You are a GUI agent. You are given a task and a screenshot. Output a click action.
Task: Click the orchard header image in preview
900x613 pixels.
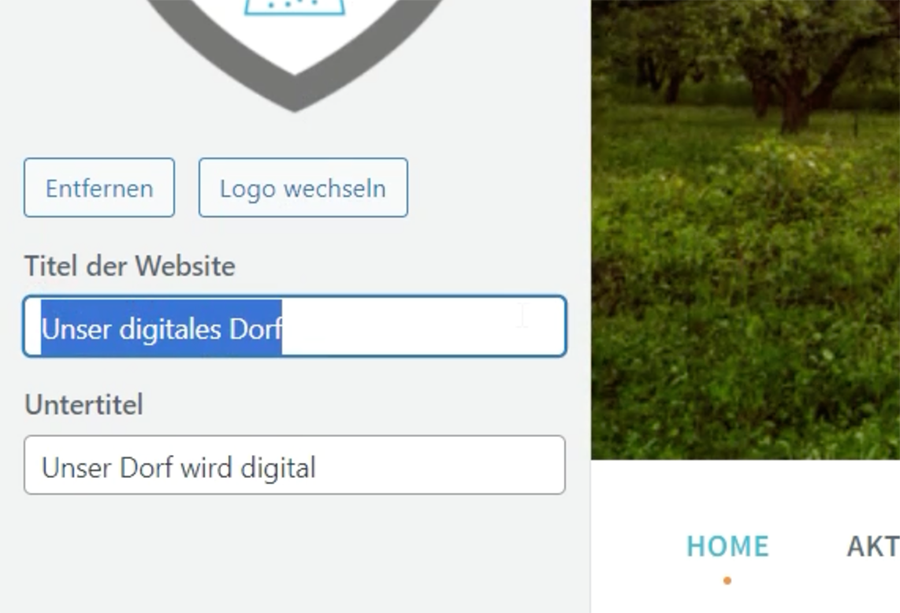[746, 230]
